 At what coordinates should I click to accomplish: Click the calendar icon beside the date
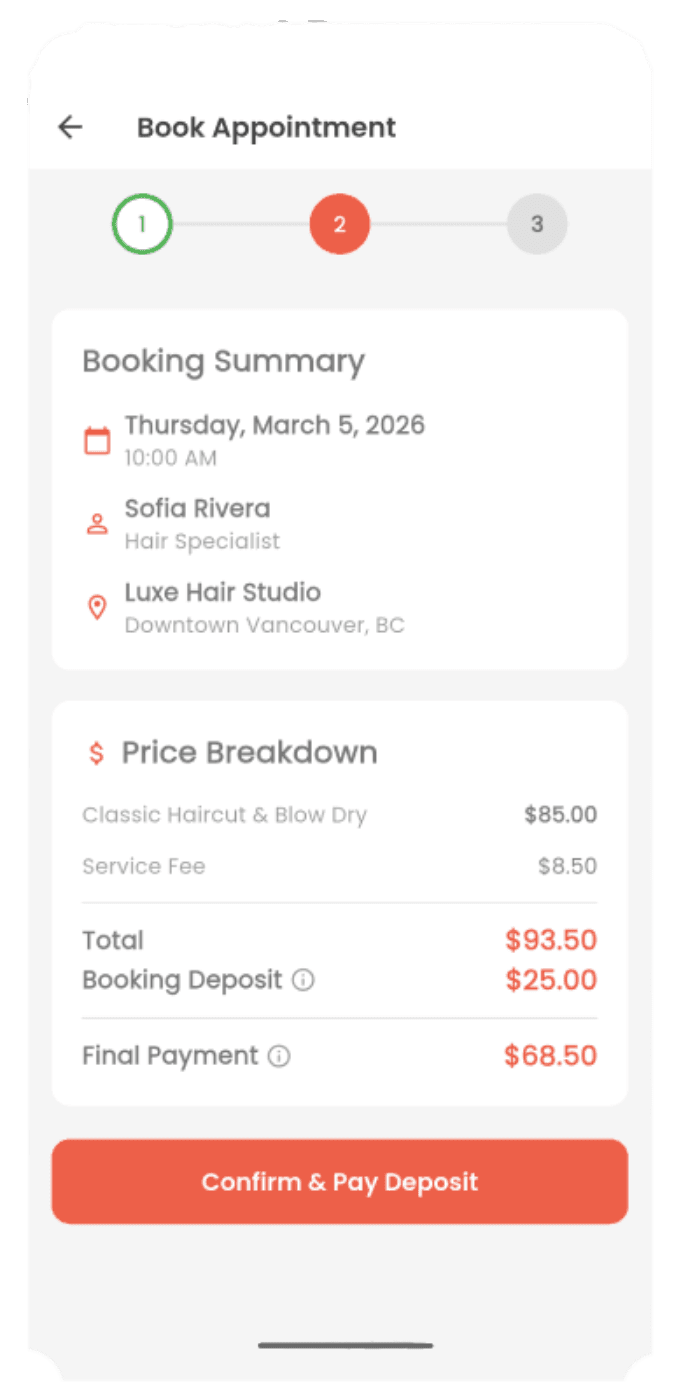97,440
